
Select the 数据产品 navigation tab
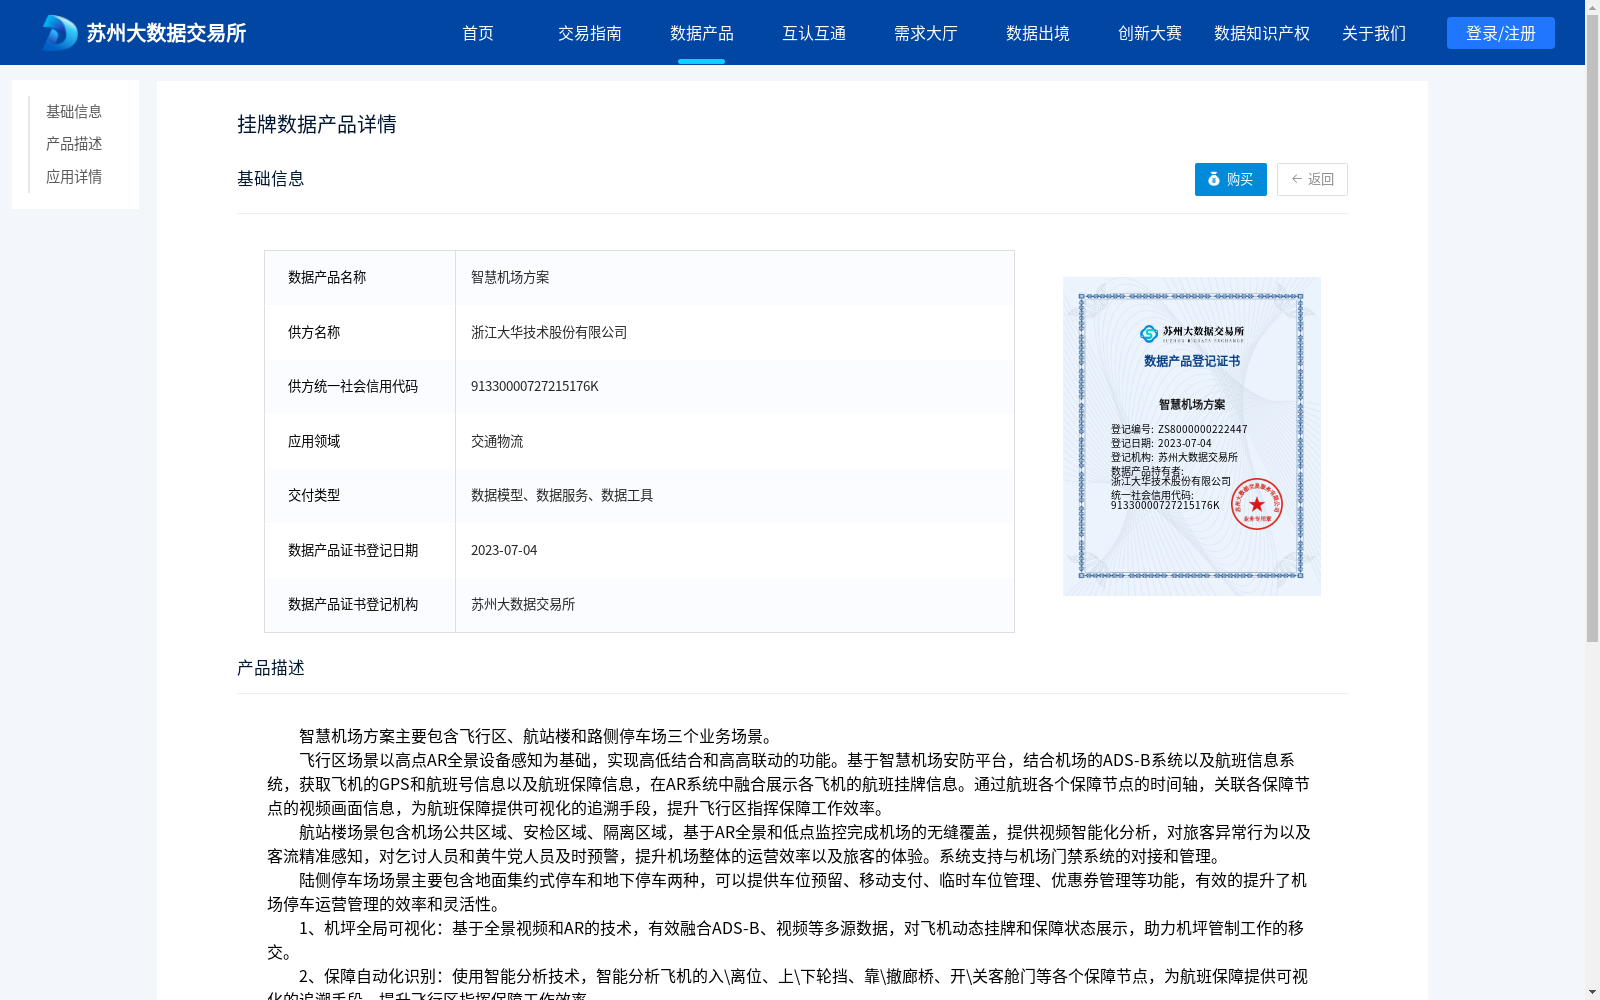(x=702, y=33)
